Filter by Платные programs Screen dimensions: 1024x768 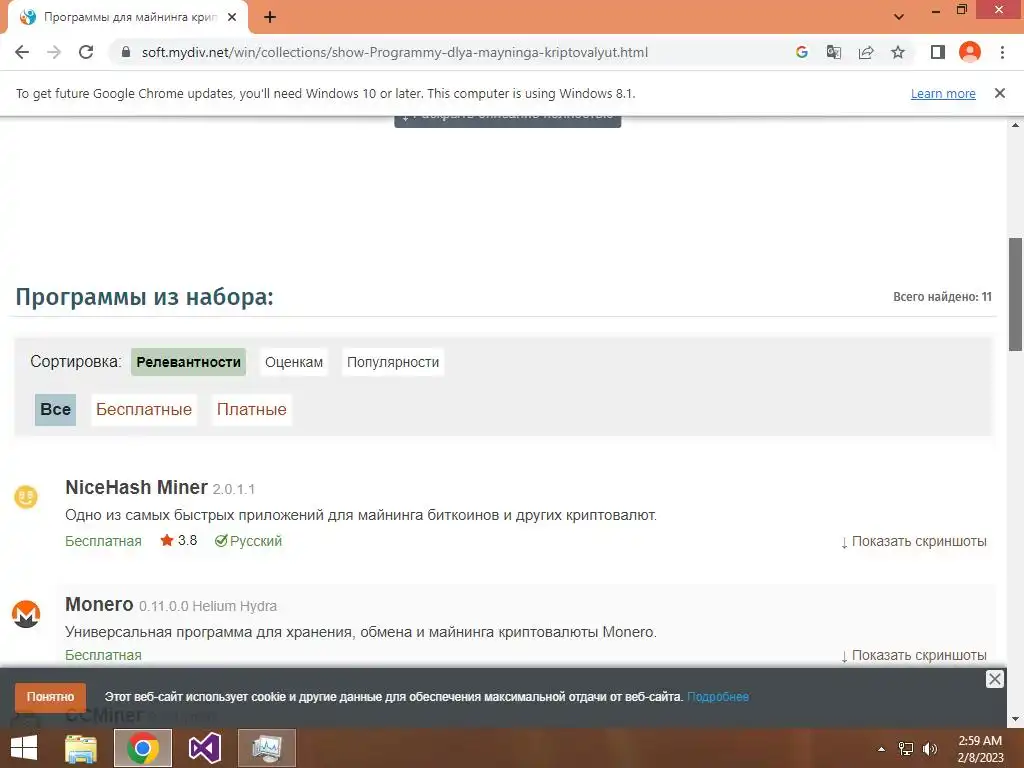pyautogui.click(x=251, y=409)
